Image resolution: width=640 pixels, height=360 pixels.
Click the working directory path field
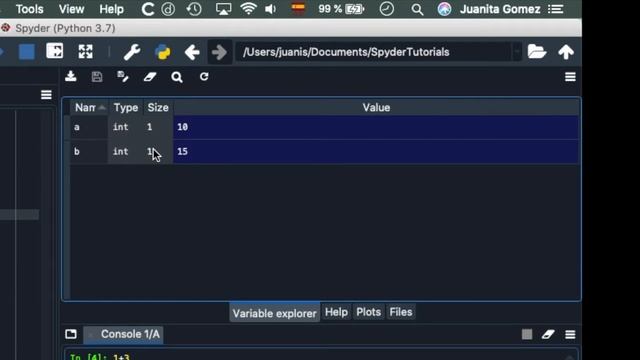(374, 52)
